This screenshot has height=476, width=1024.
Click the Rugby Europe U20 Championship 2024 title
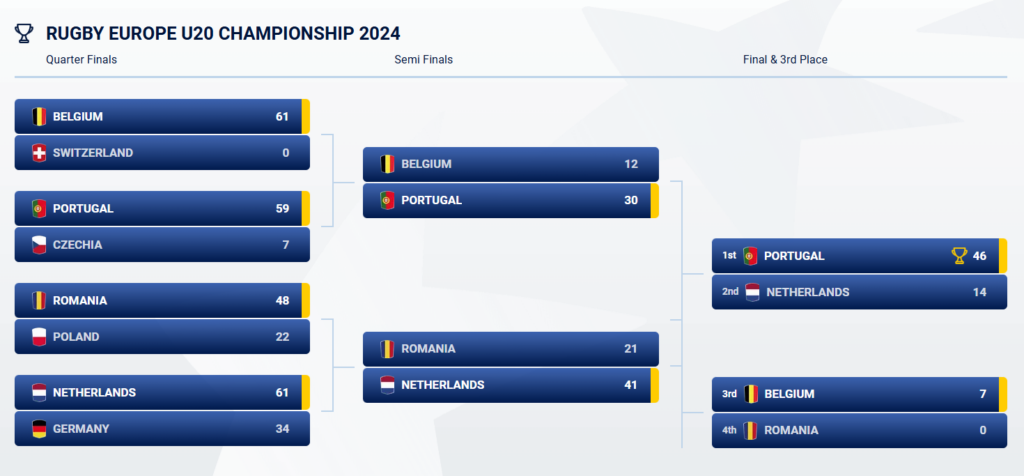pos(223,33)
